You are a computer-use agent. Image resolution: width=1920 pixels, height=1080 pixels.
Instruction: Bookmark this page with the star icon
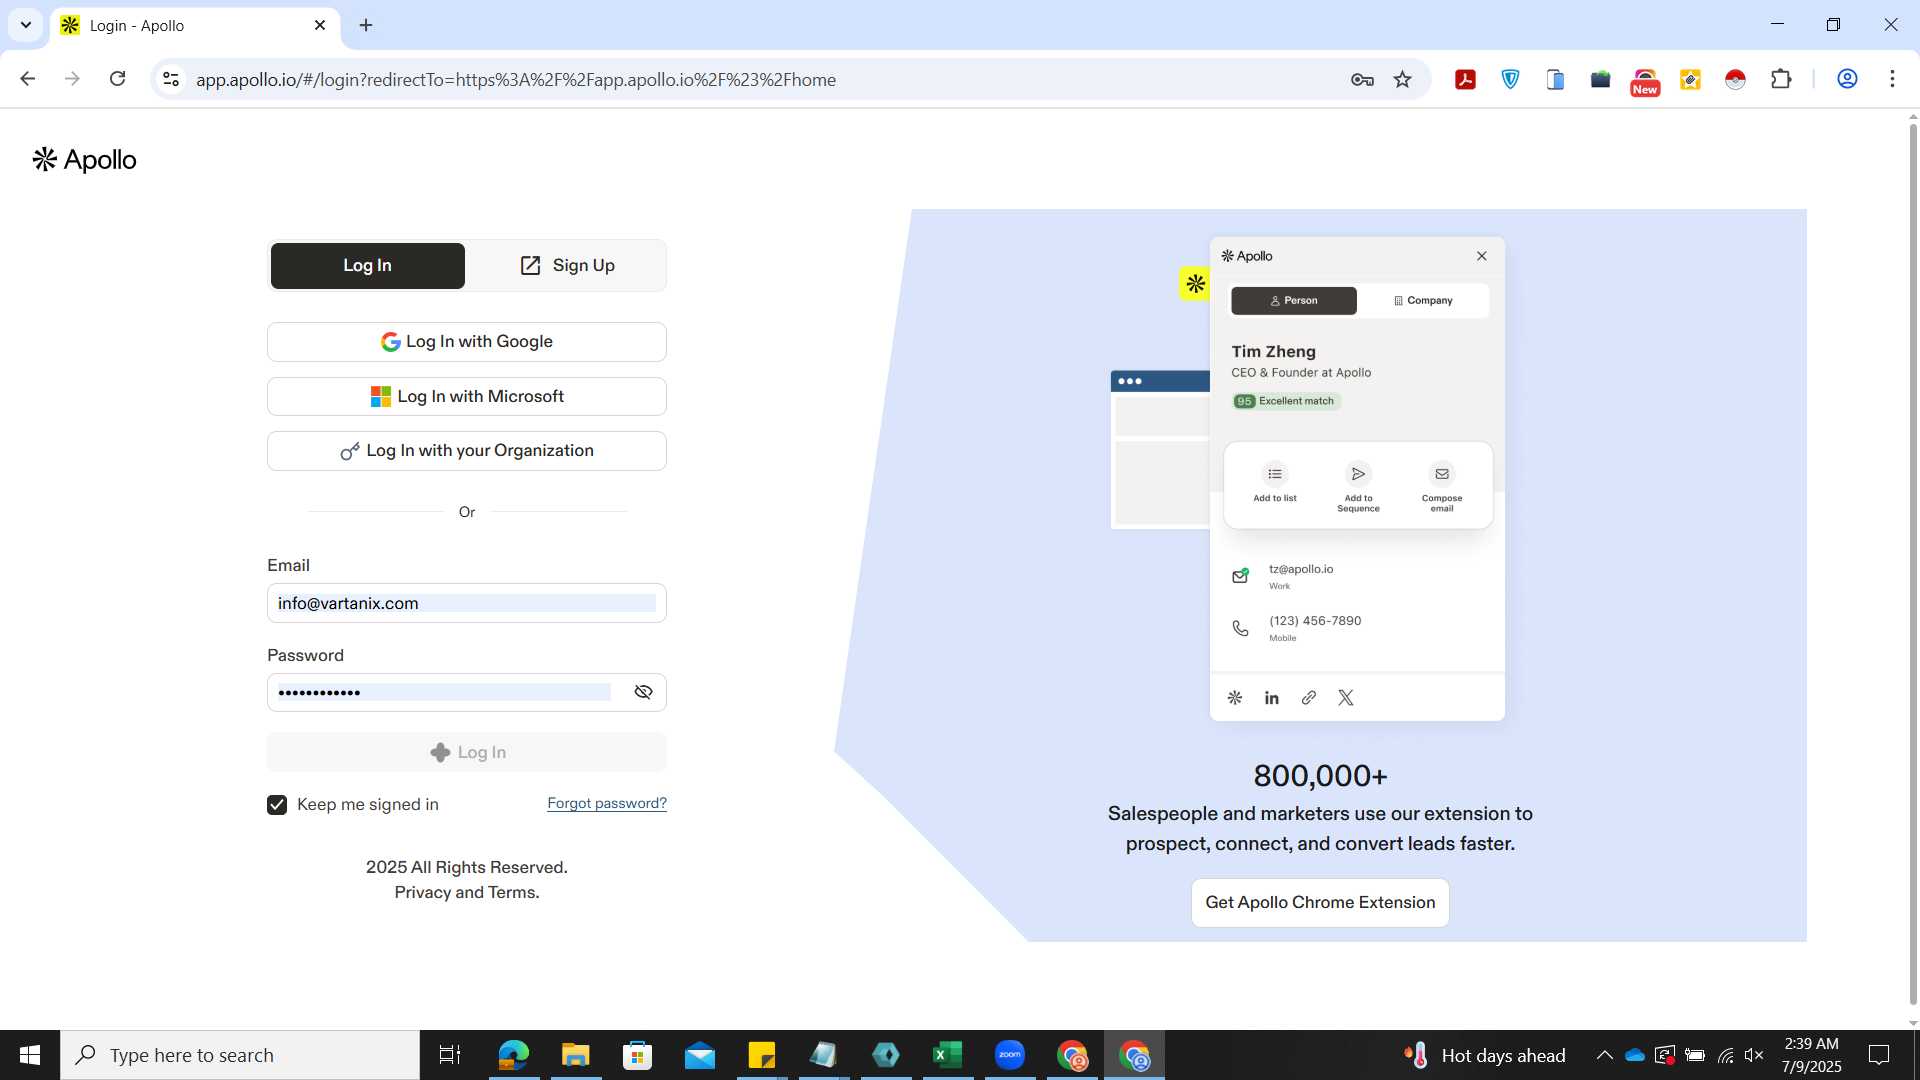1402,80
